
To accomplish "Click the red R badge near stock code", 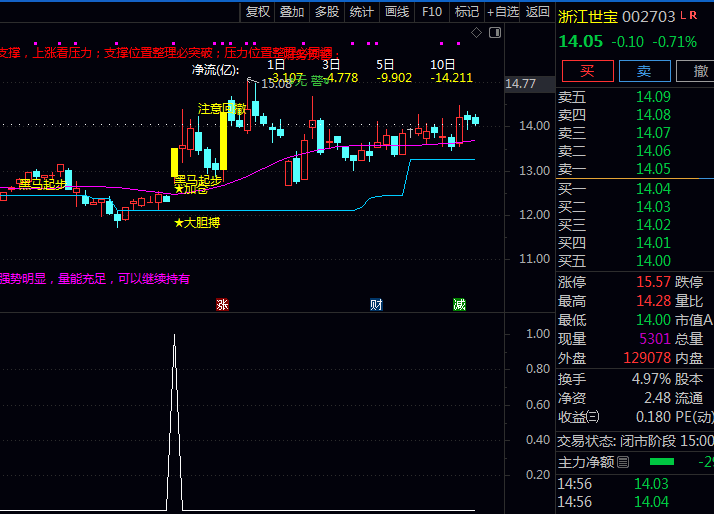I will pos(693,15).
